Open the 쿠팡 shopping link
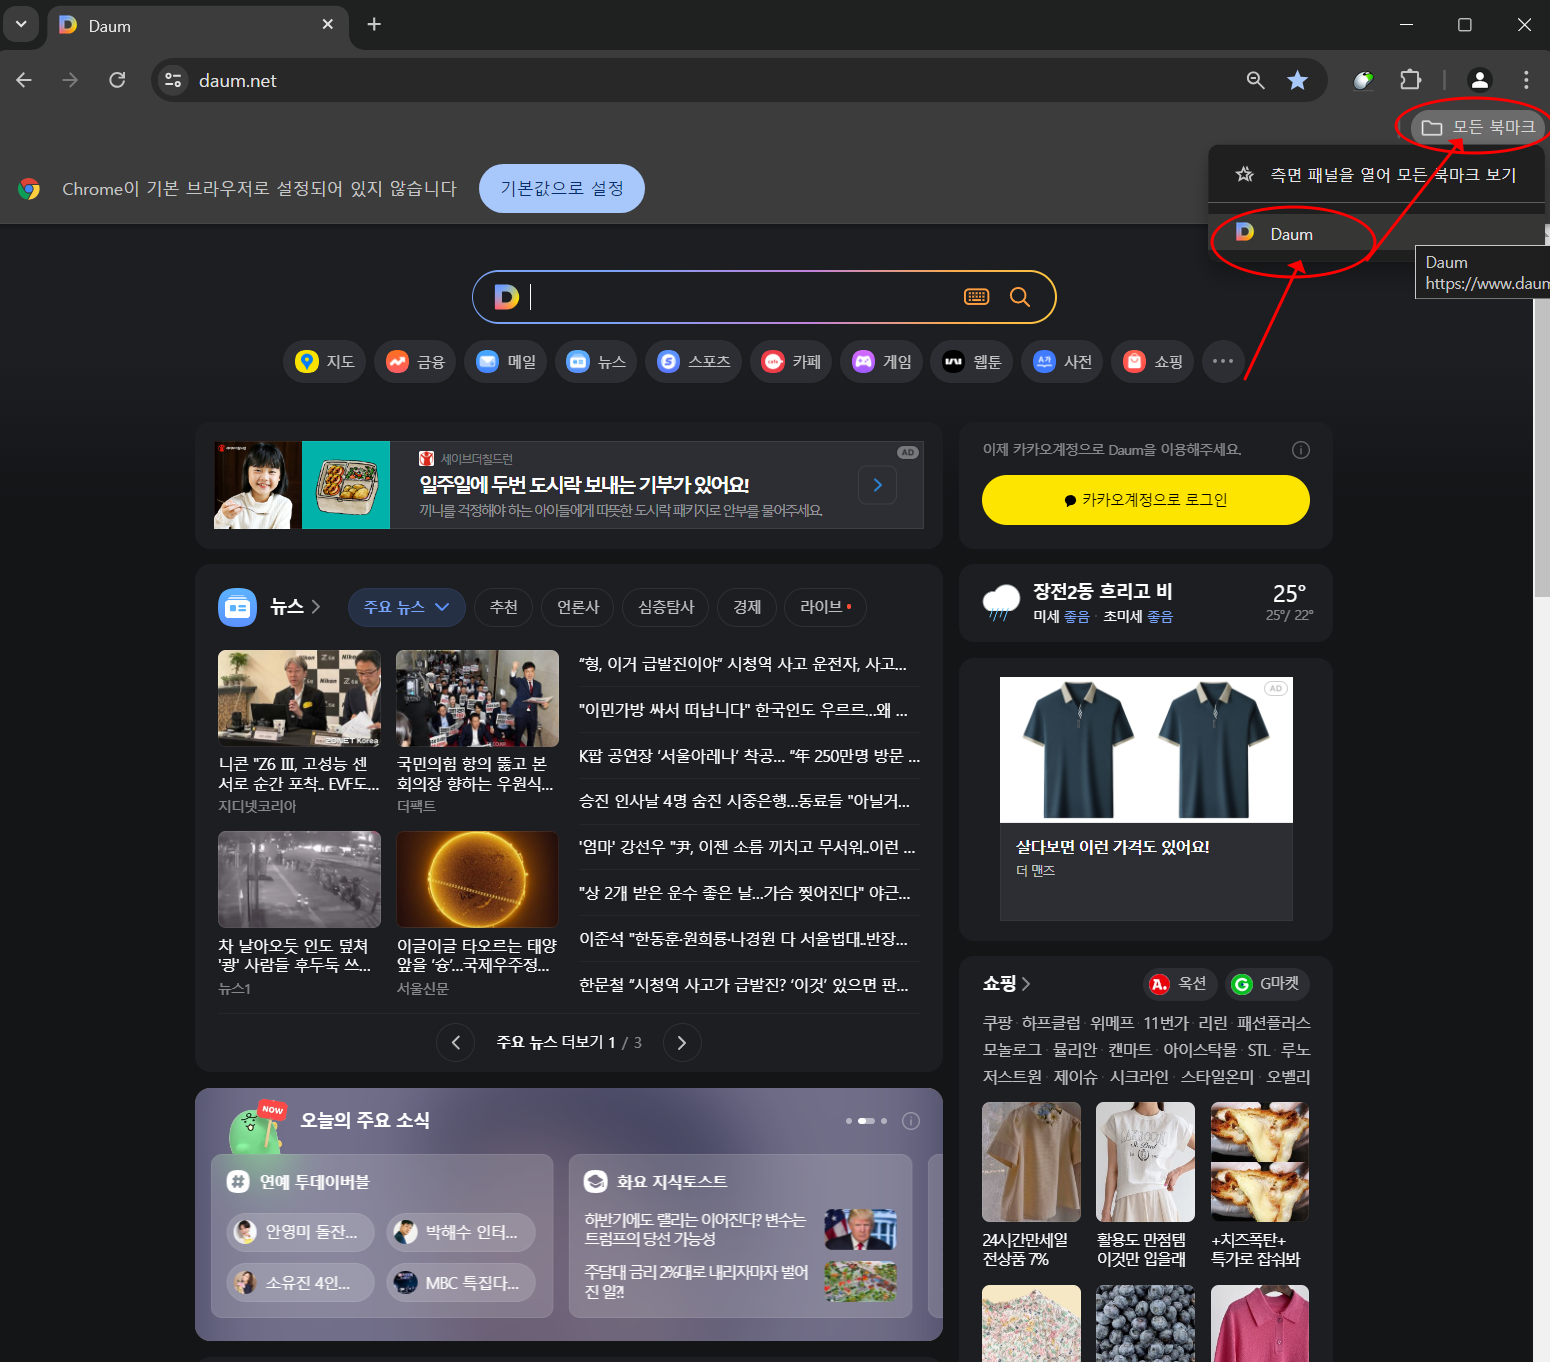This screenshot has height=1362, width=1550. (997, 1023)
